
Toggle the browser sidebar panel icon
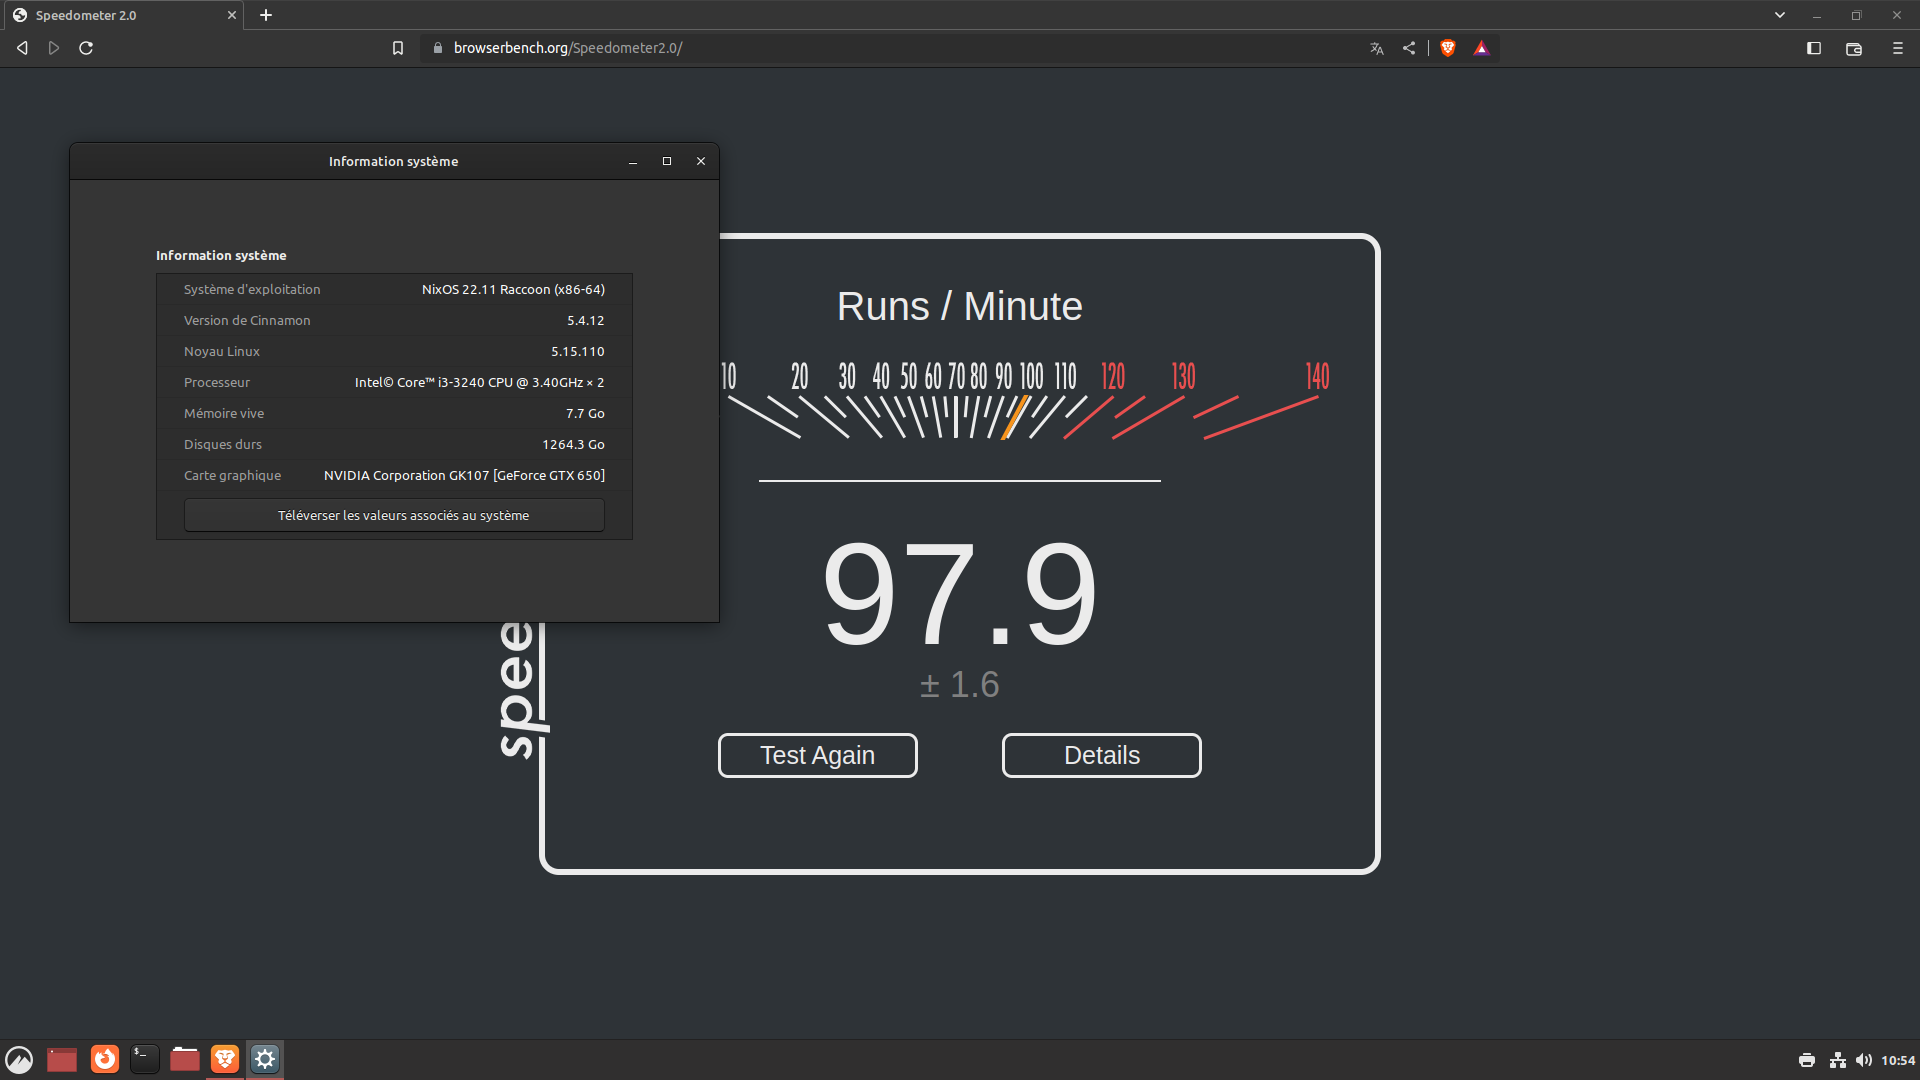point(1814,48)
